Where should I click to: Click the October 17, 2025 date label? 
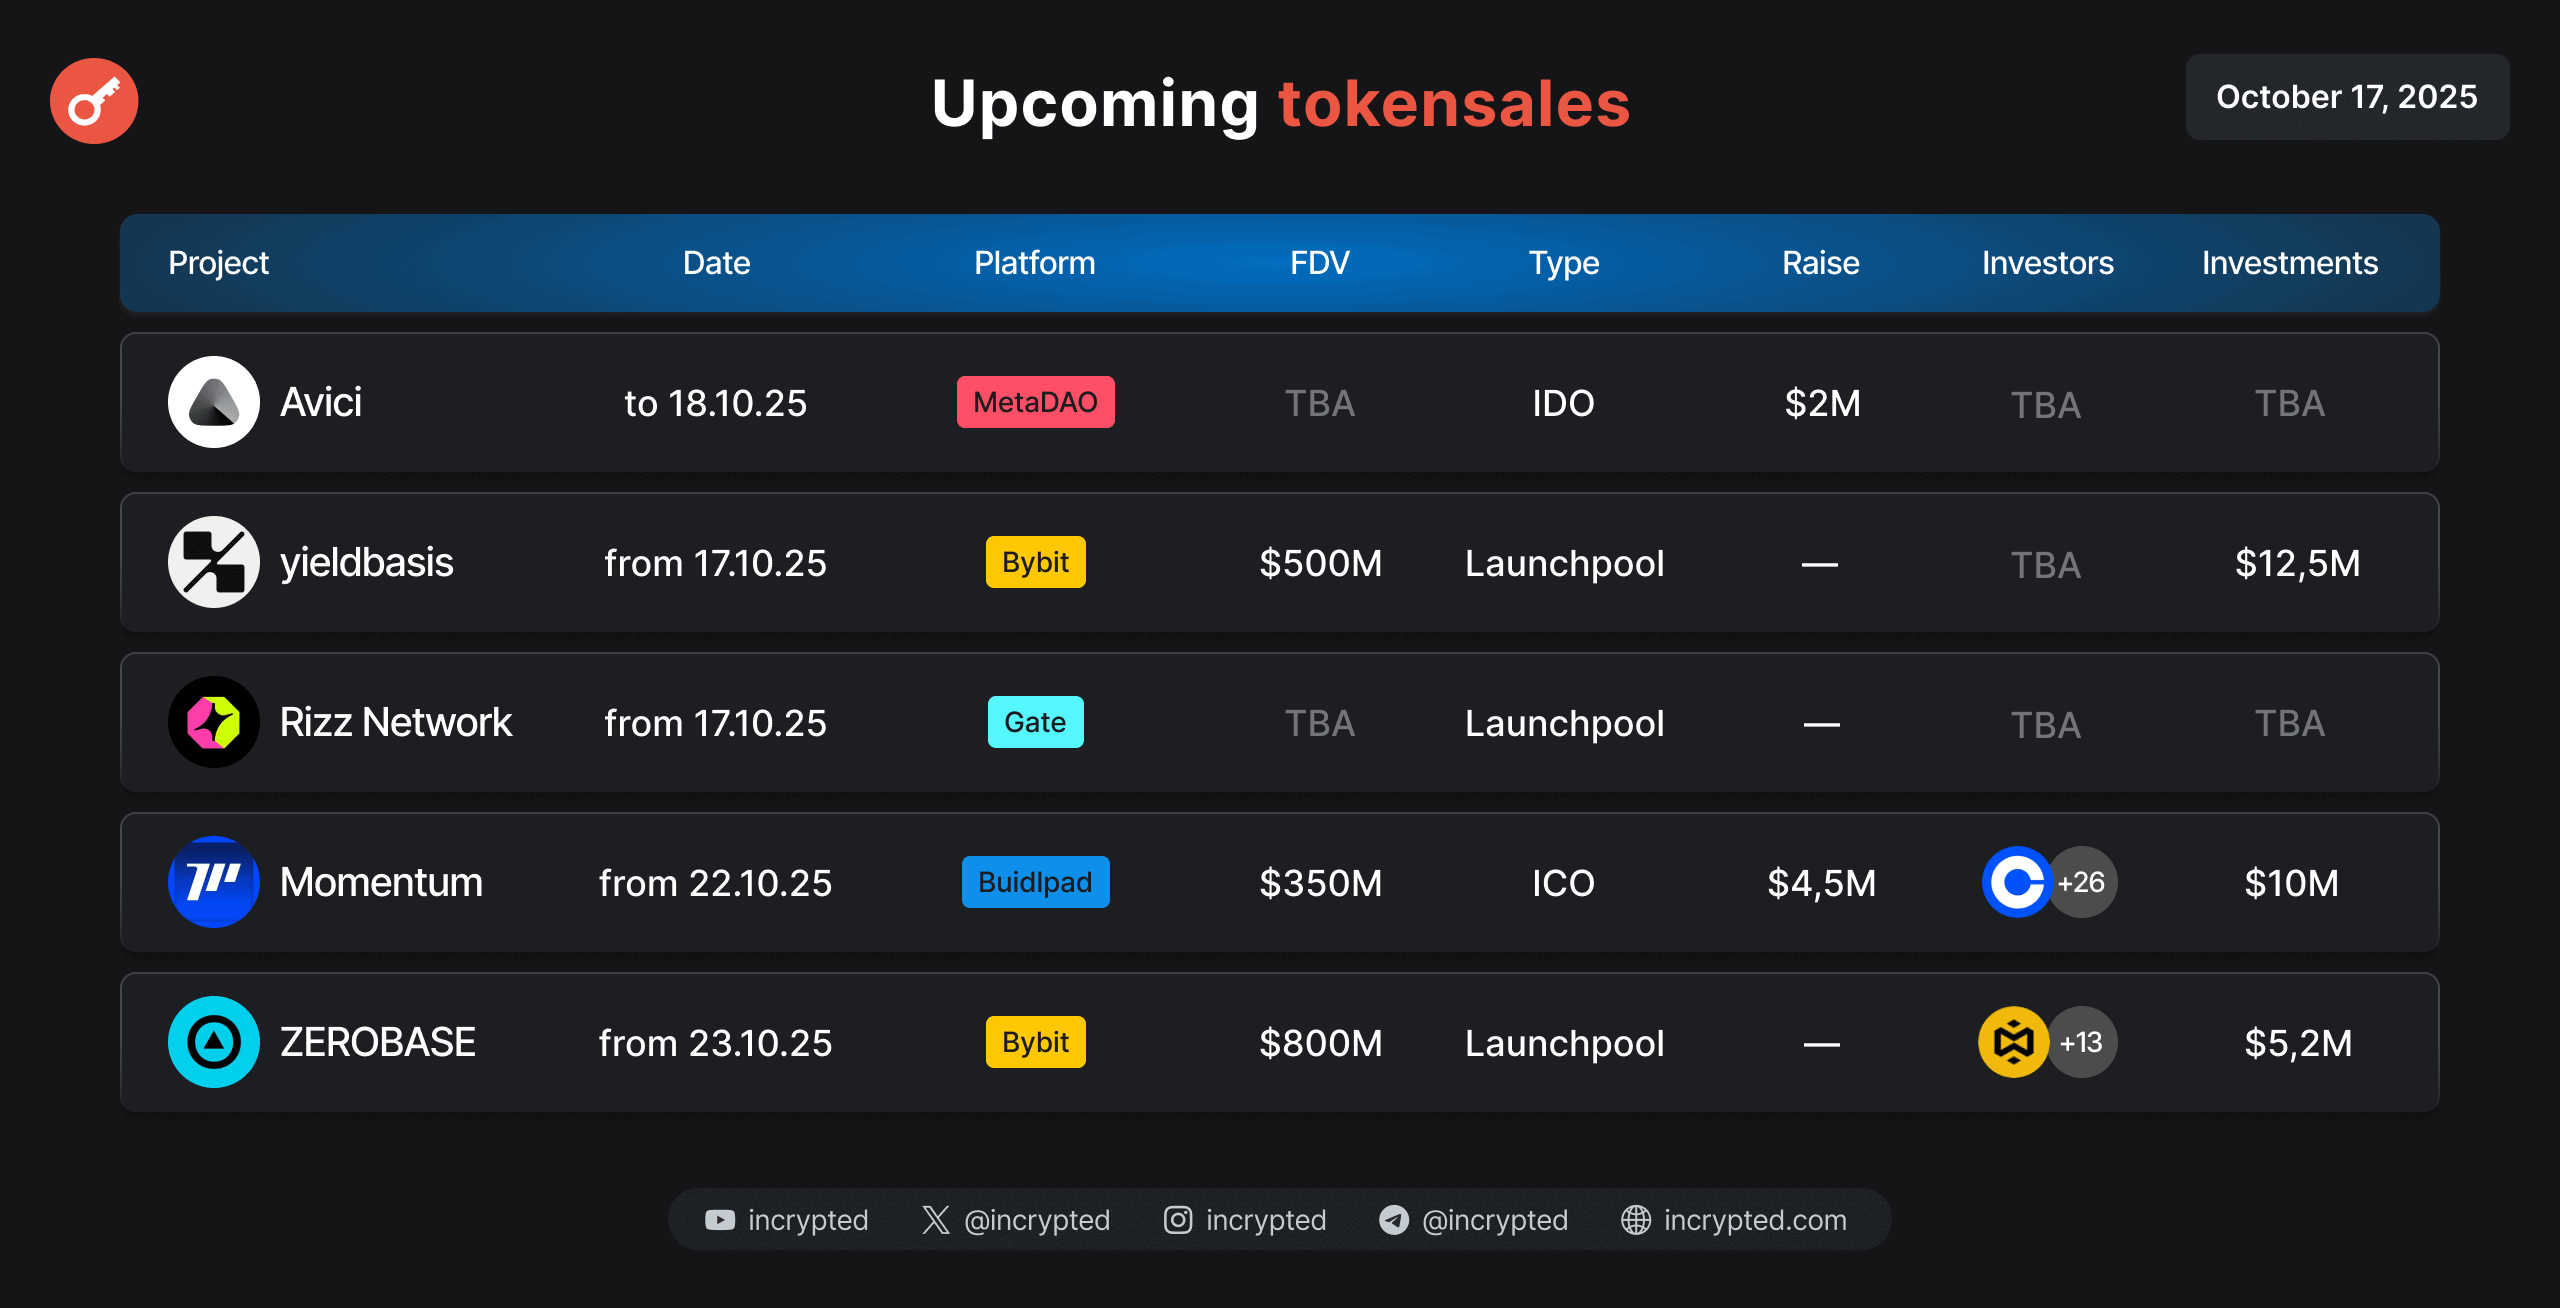point(2346,97)
